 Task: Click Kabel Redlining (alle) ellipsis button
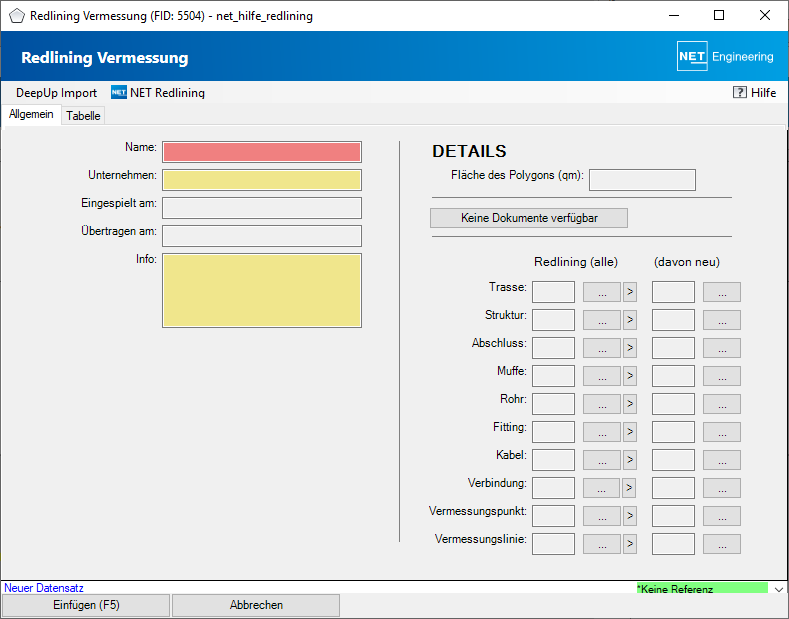pyautogui.click(x=602, y=459)
